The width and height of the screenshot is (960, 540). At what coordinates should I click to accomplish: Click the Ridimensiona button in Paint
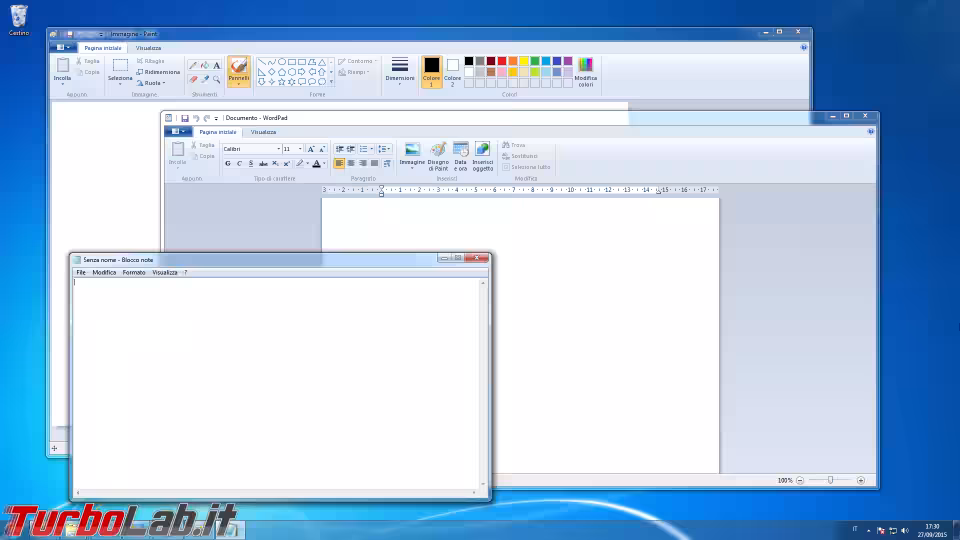coord(158,72)
